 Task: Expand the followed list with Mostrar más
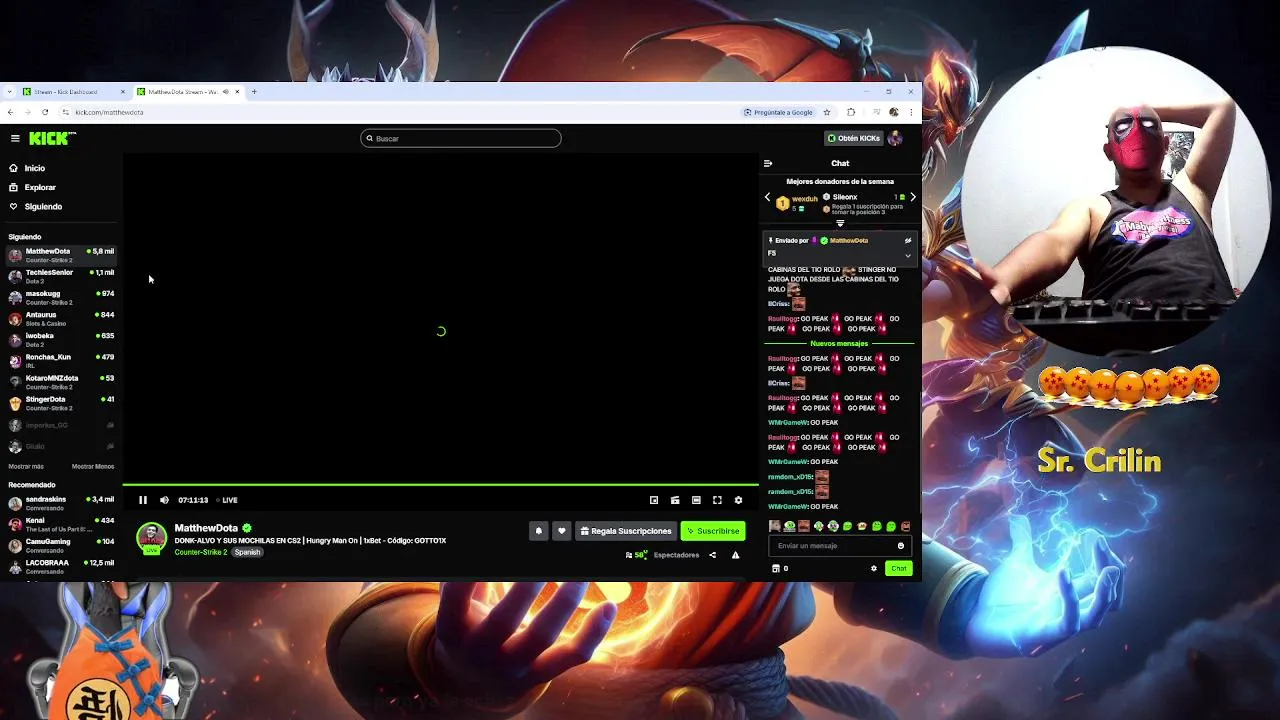click(26, 466)
